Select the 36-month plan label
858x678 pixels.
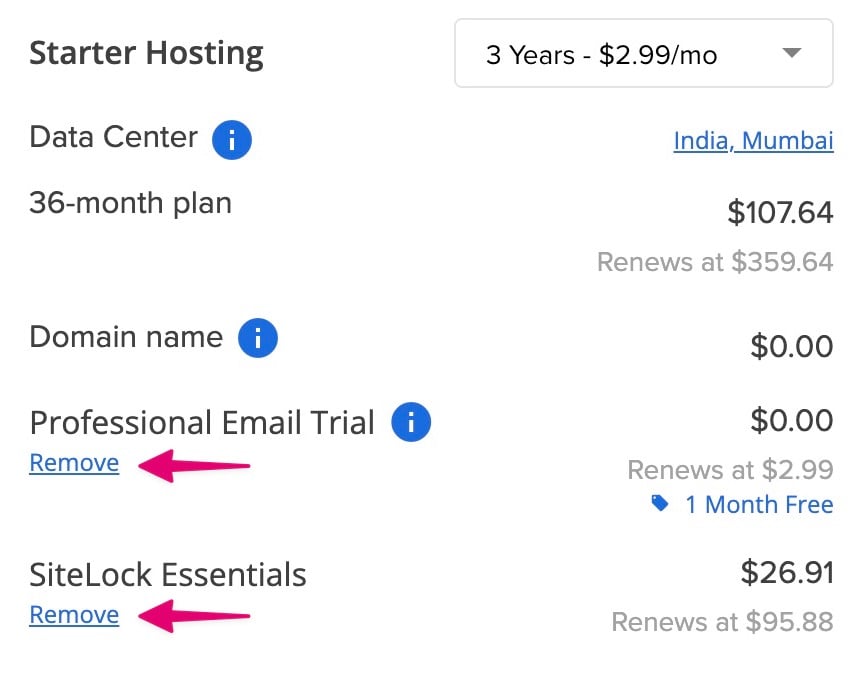pos(130,204)
